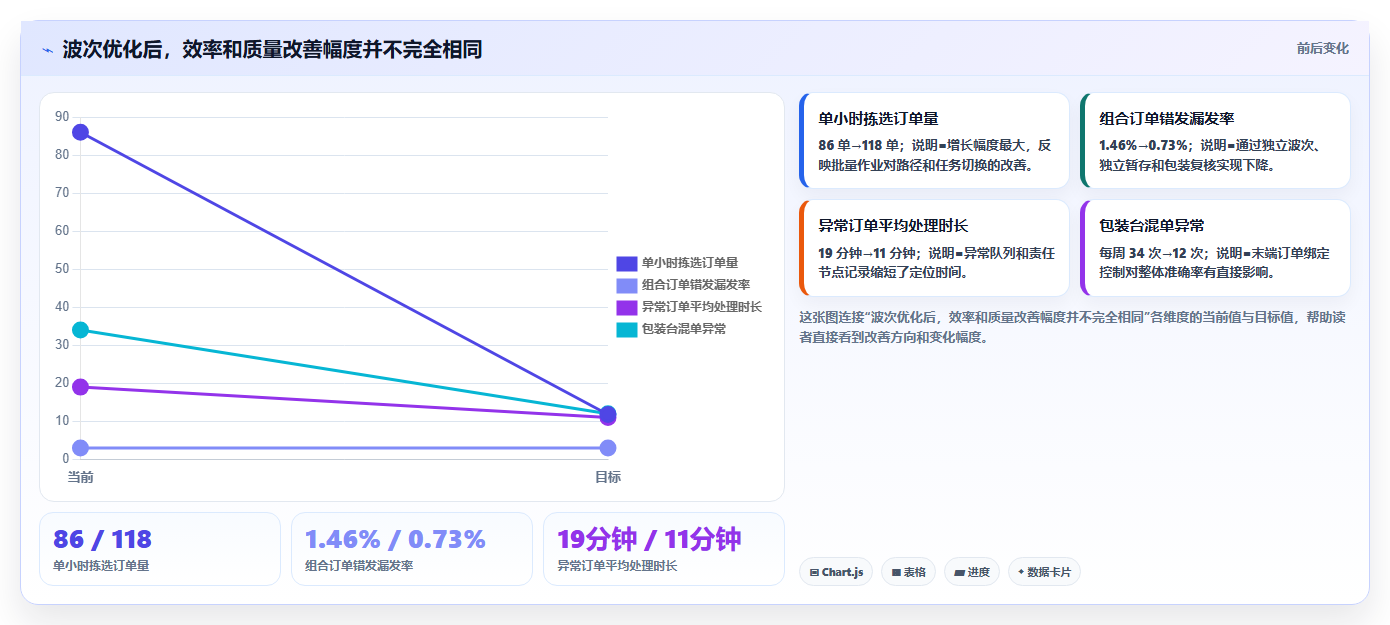The height and width of the screenshot is (625, 1390).
Task: Click the y-axis label 90
Action: tap(62, 117)
